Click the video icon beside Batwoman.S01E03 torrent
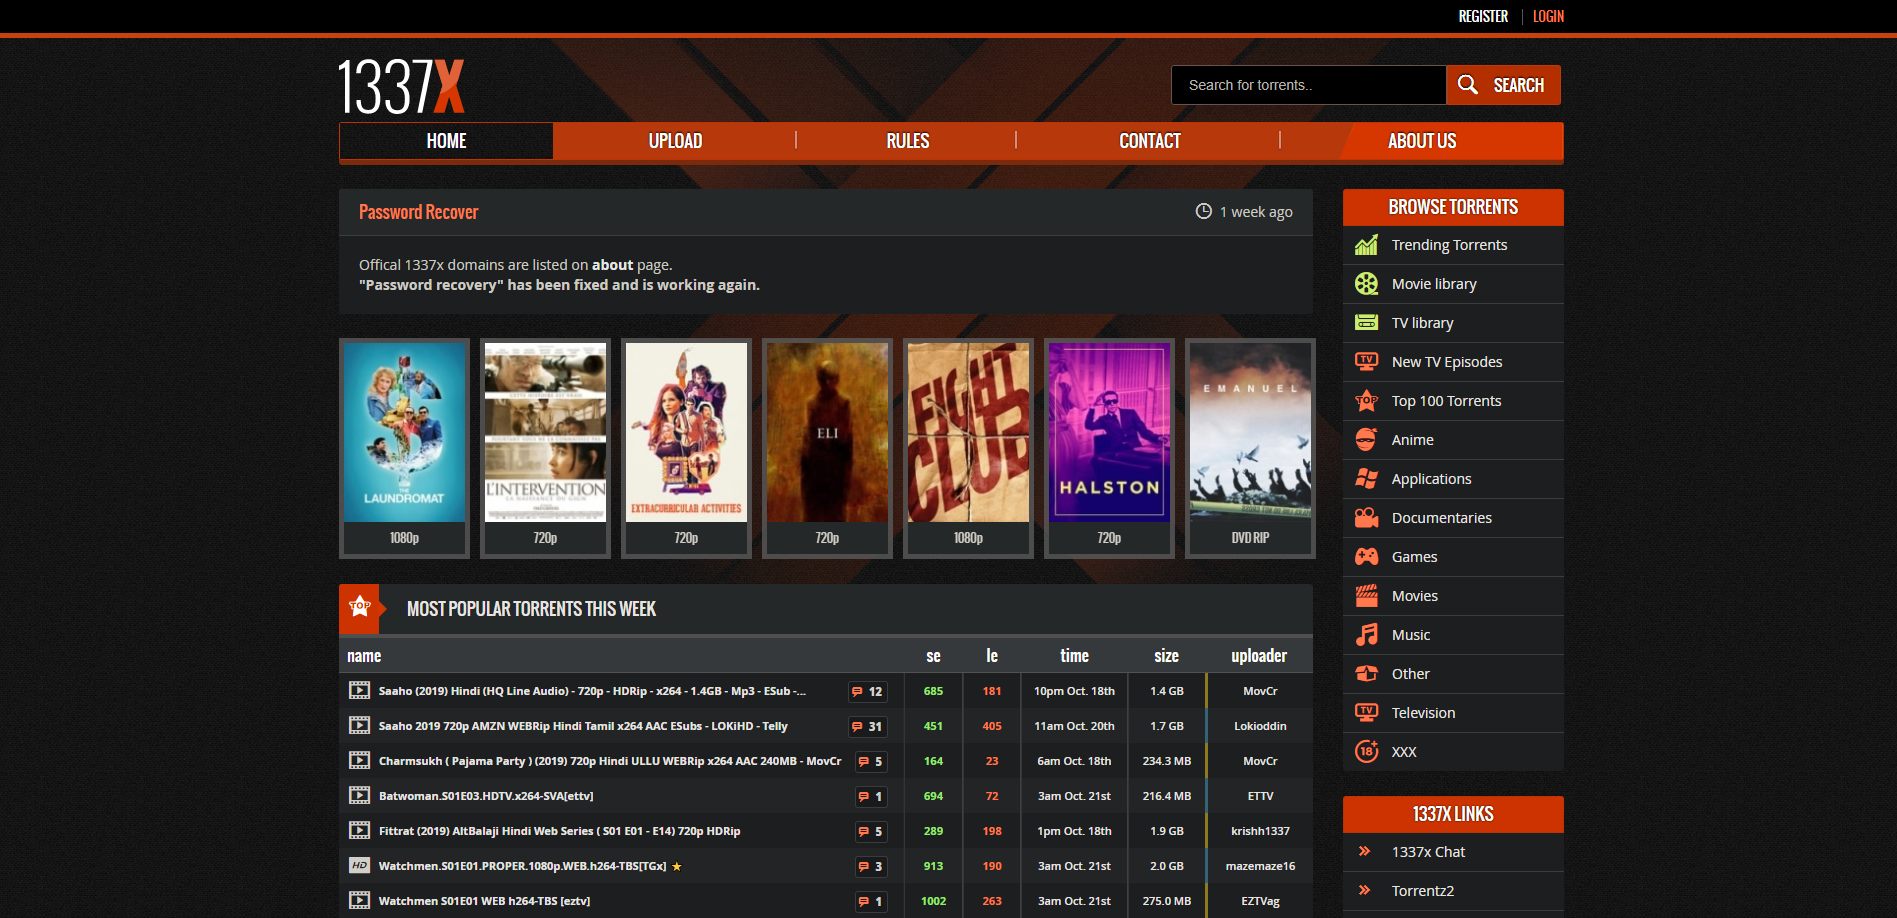 [x=359, y=795]
